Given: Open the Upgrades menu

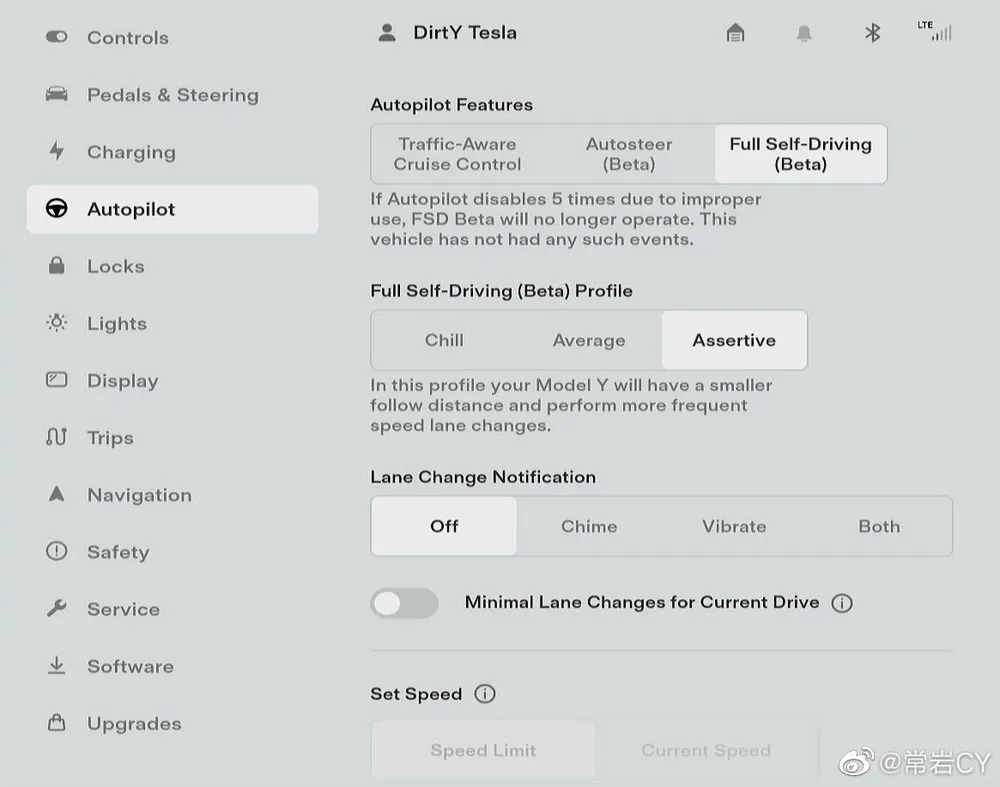Looking at the screenshot, I should pyautogui.click(x=172, y=723).
